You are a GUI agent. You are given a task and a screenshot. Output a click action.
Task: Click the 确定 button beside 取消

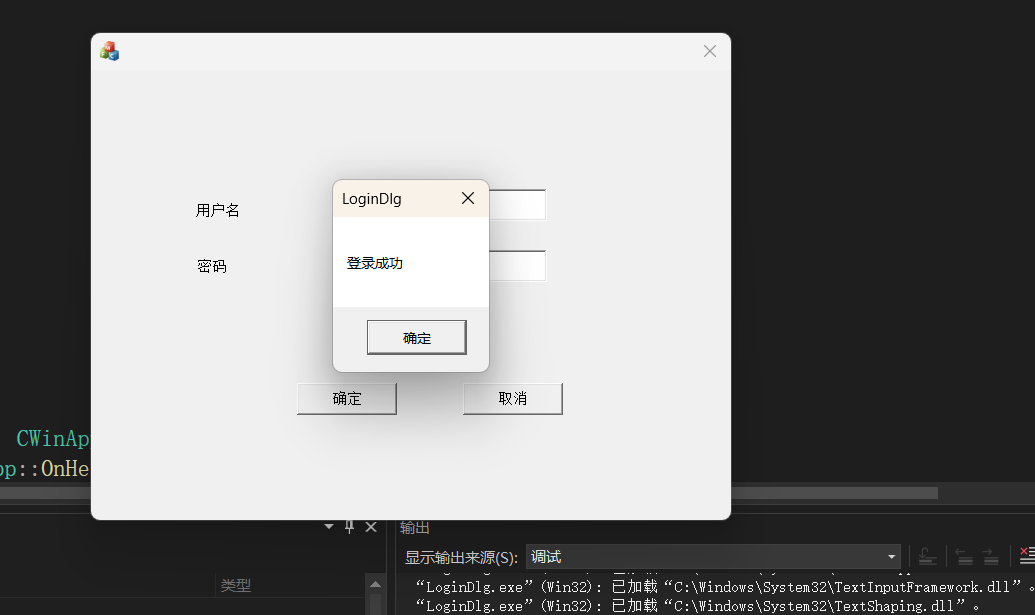347,399
